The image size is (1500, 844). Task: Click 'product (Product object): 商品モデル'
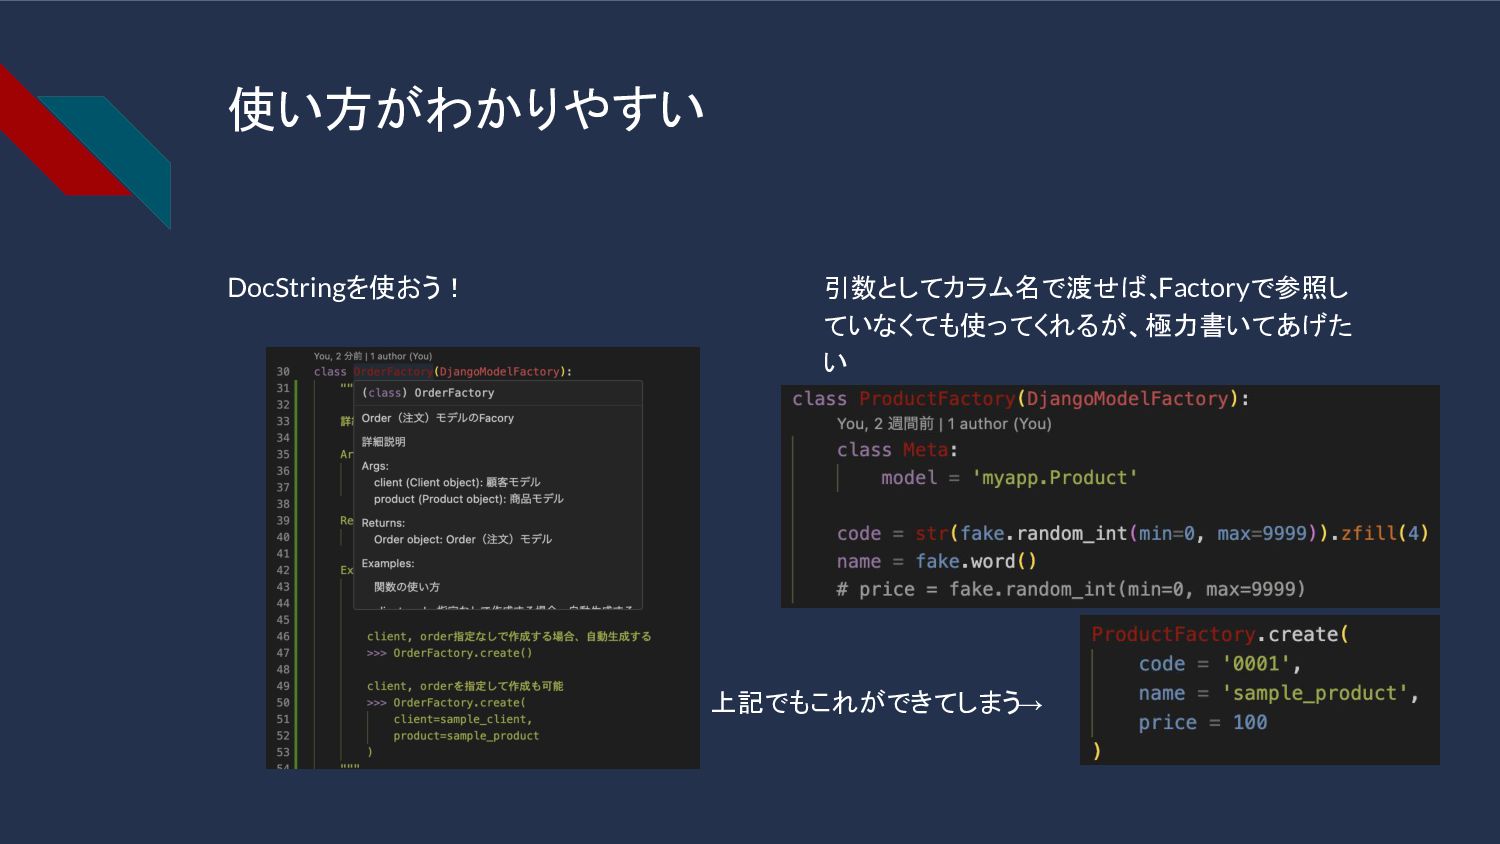pyautogui.click(x=469, y=499)
